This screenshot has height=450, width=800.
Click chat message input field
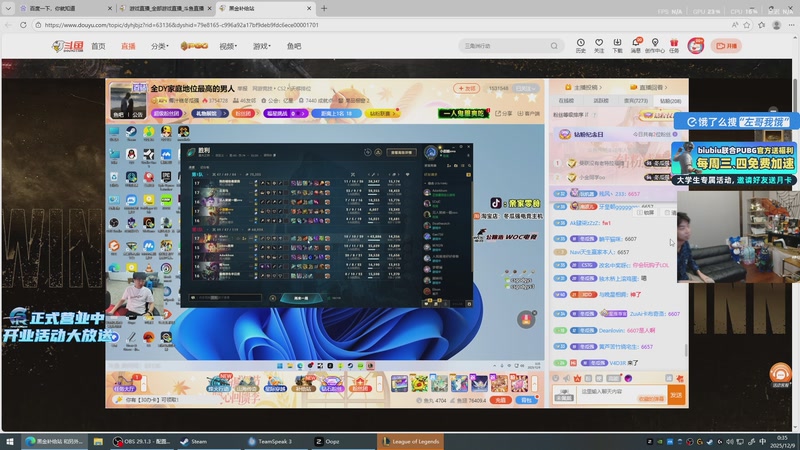click(x=621, y=394)
